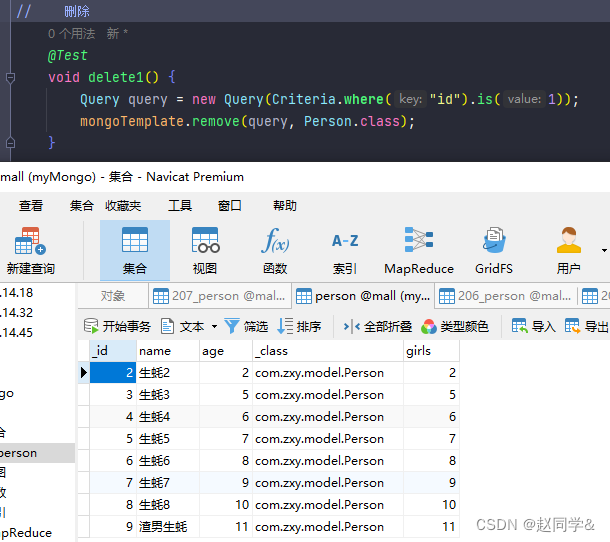
Task: Click the Filter (筛选) funnel button
Action: tap(246, 326)
